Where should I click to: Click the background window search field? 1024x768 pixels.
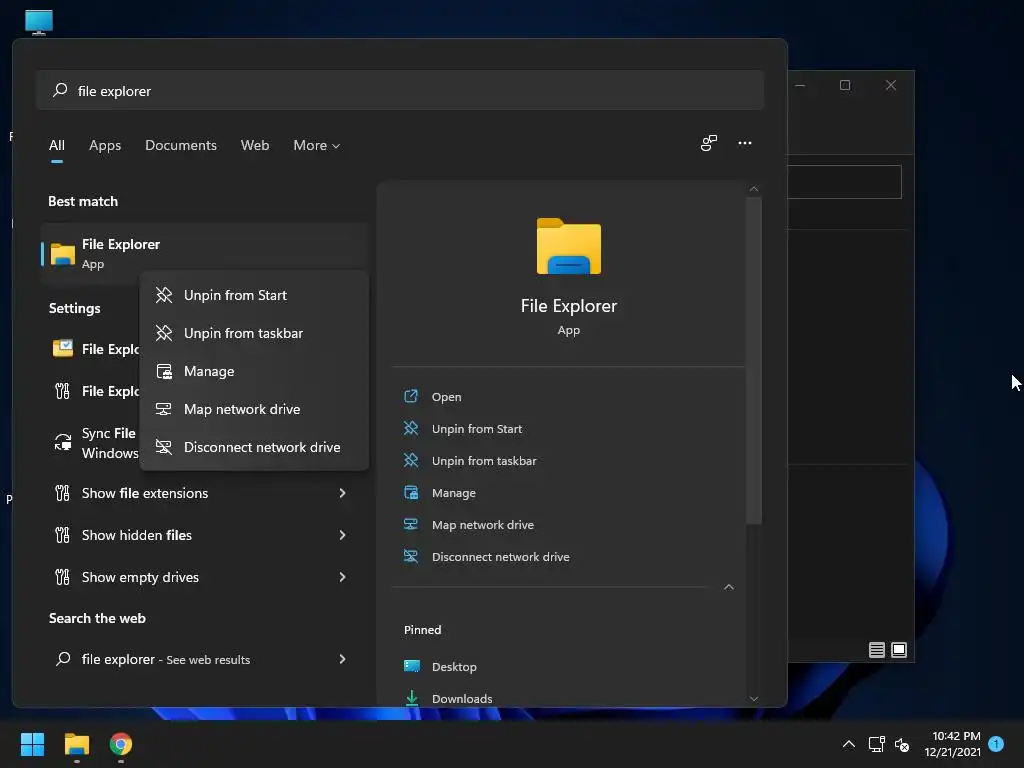pos(844,182)
